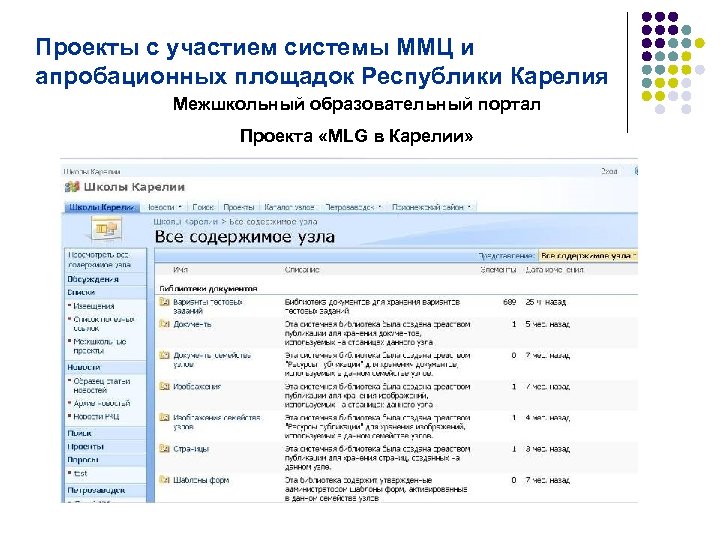Click Просмотреть все содержимое узла in sidebar

tap(100, 260)
